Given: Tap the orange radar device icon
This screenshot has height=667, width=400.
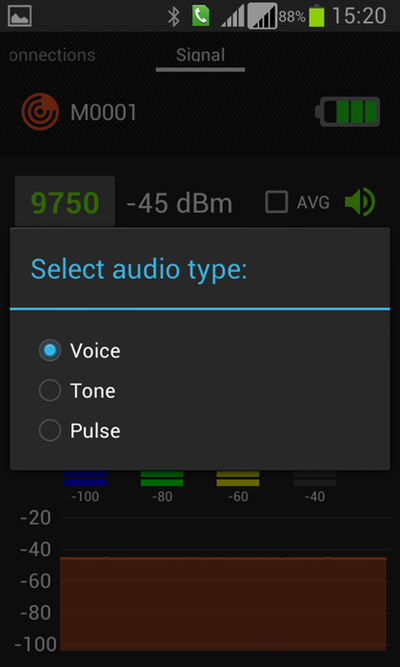Looking at the screenshot, I should [40, 111].
